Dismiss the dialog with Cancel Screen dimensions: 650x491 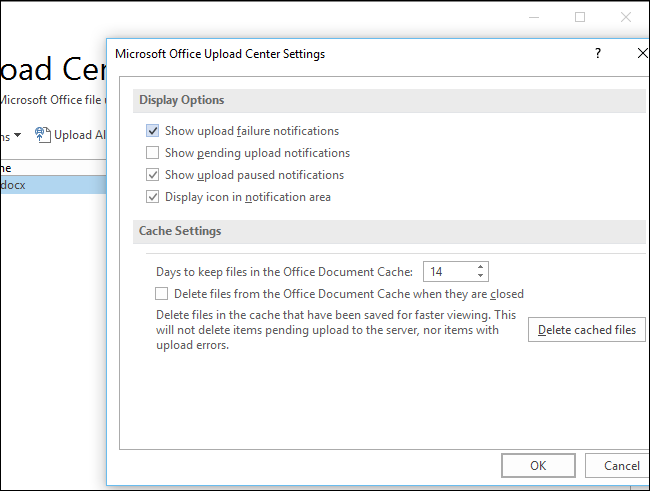620,465
